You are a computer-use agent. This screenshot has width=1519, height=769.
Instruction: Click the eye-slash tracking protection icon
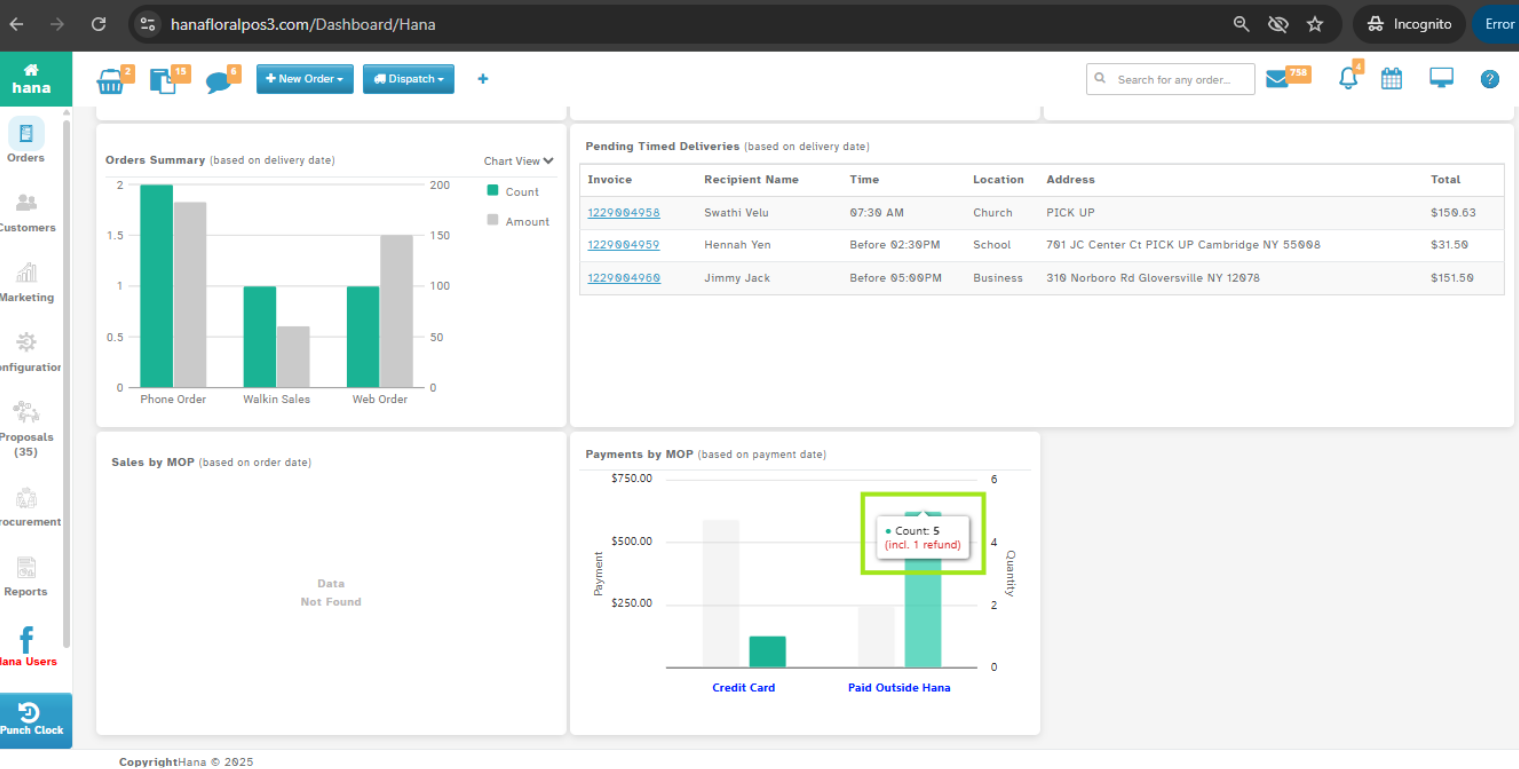[x=1278, y=24]
